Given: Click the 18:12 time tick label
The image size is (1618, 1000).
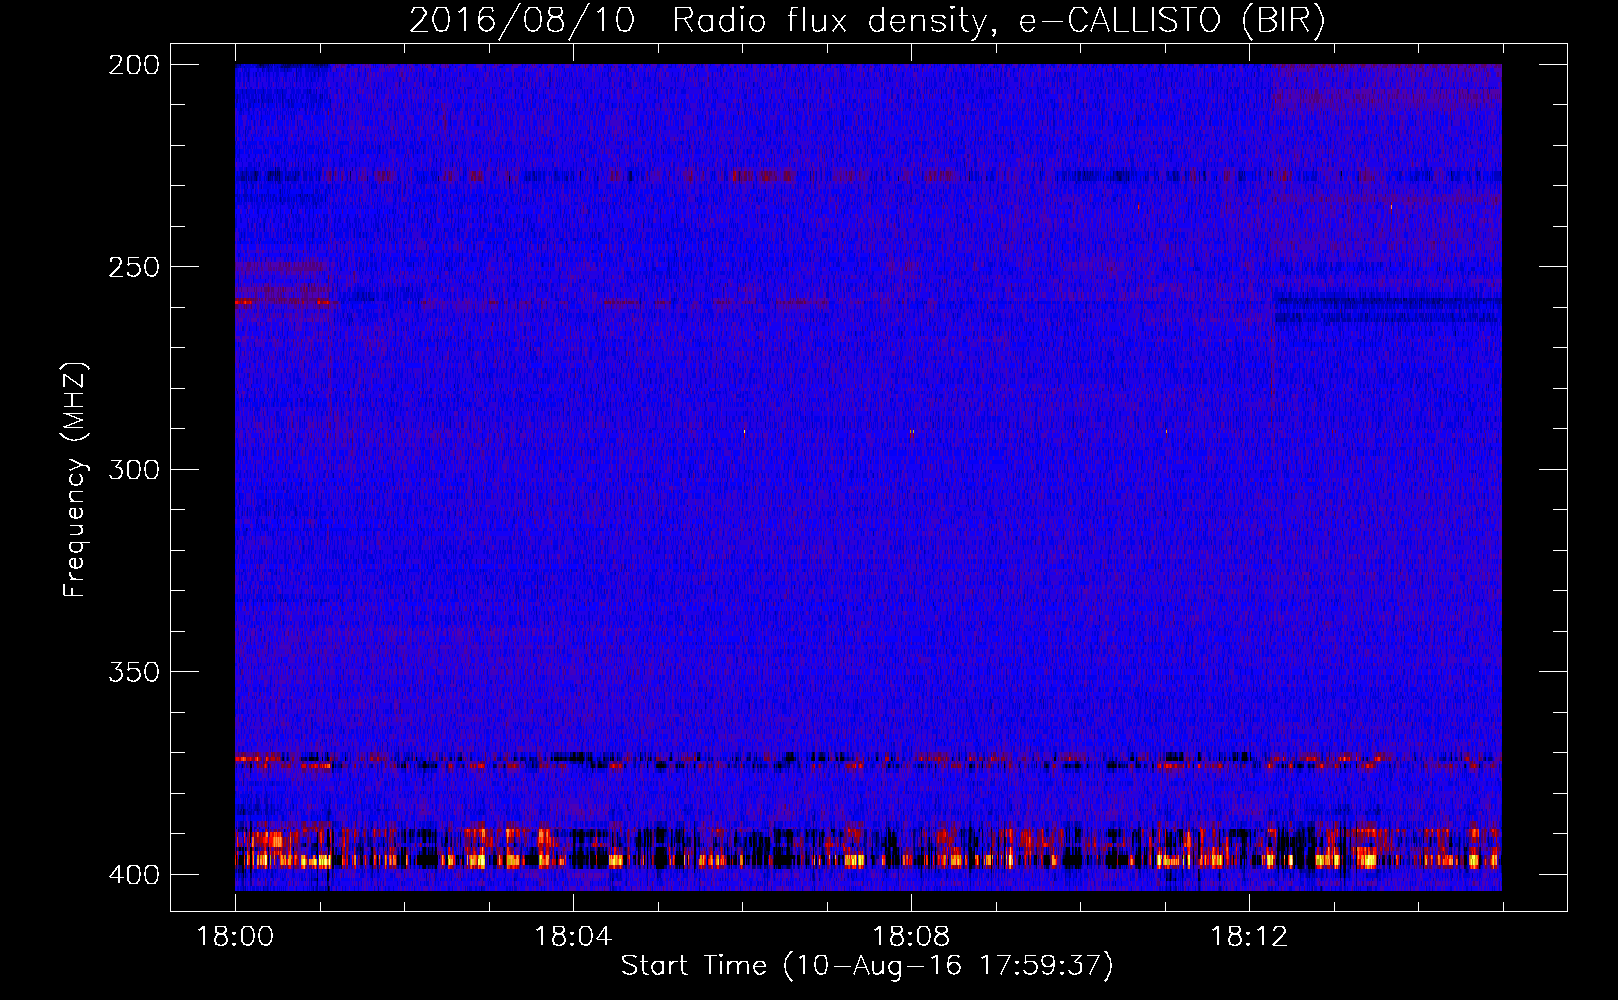Looking at the screenshot, I should (1249, 937).
